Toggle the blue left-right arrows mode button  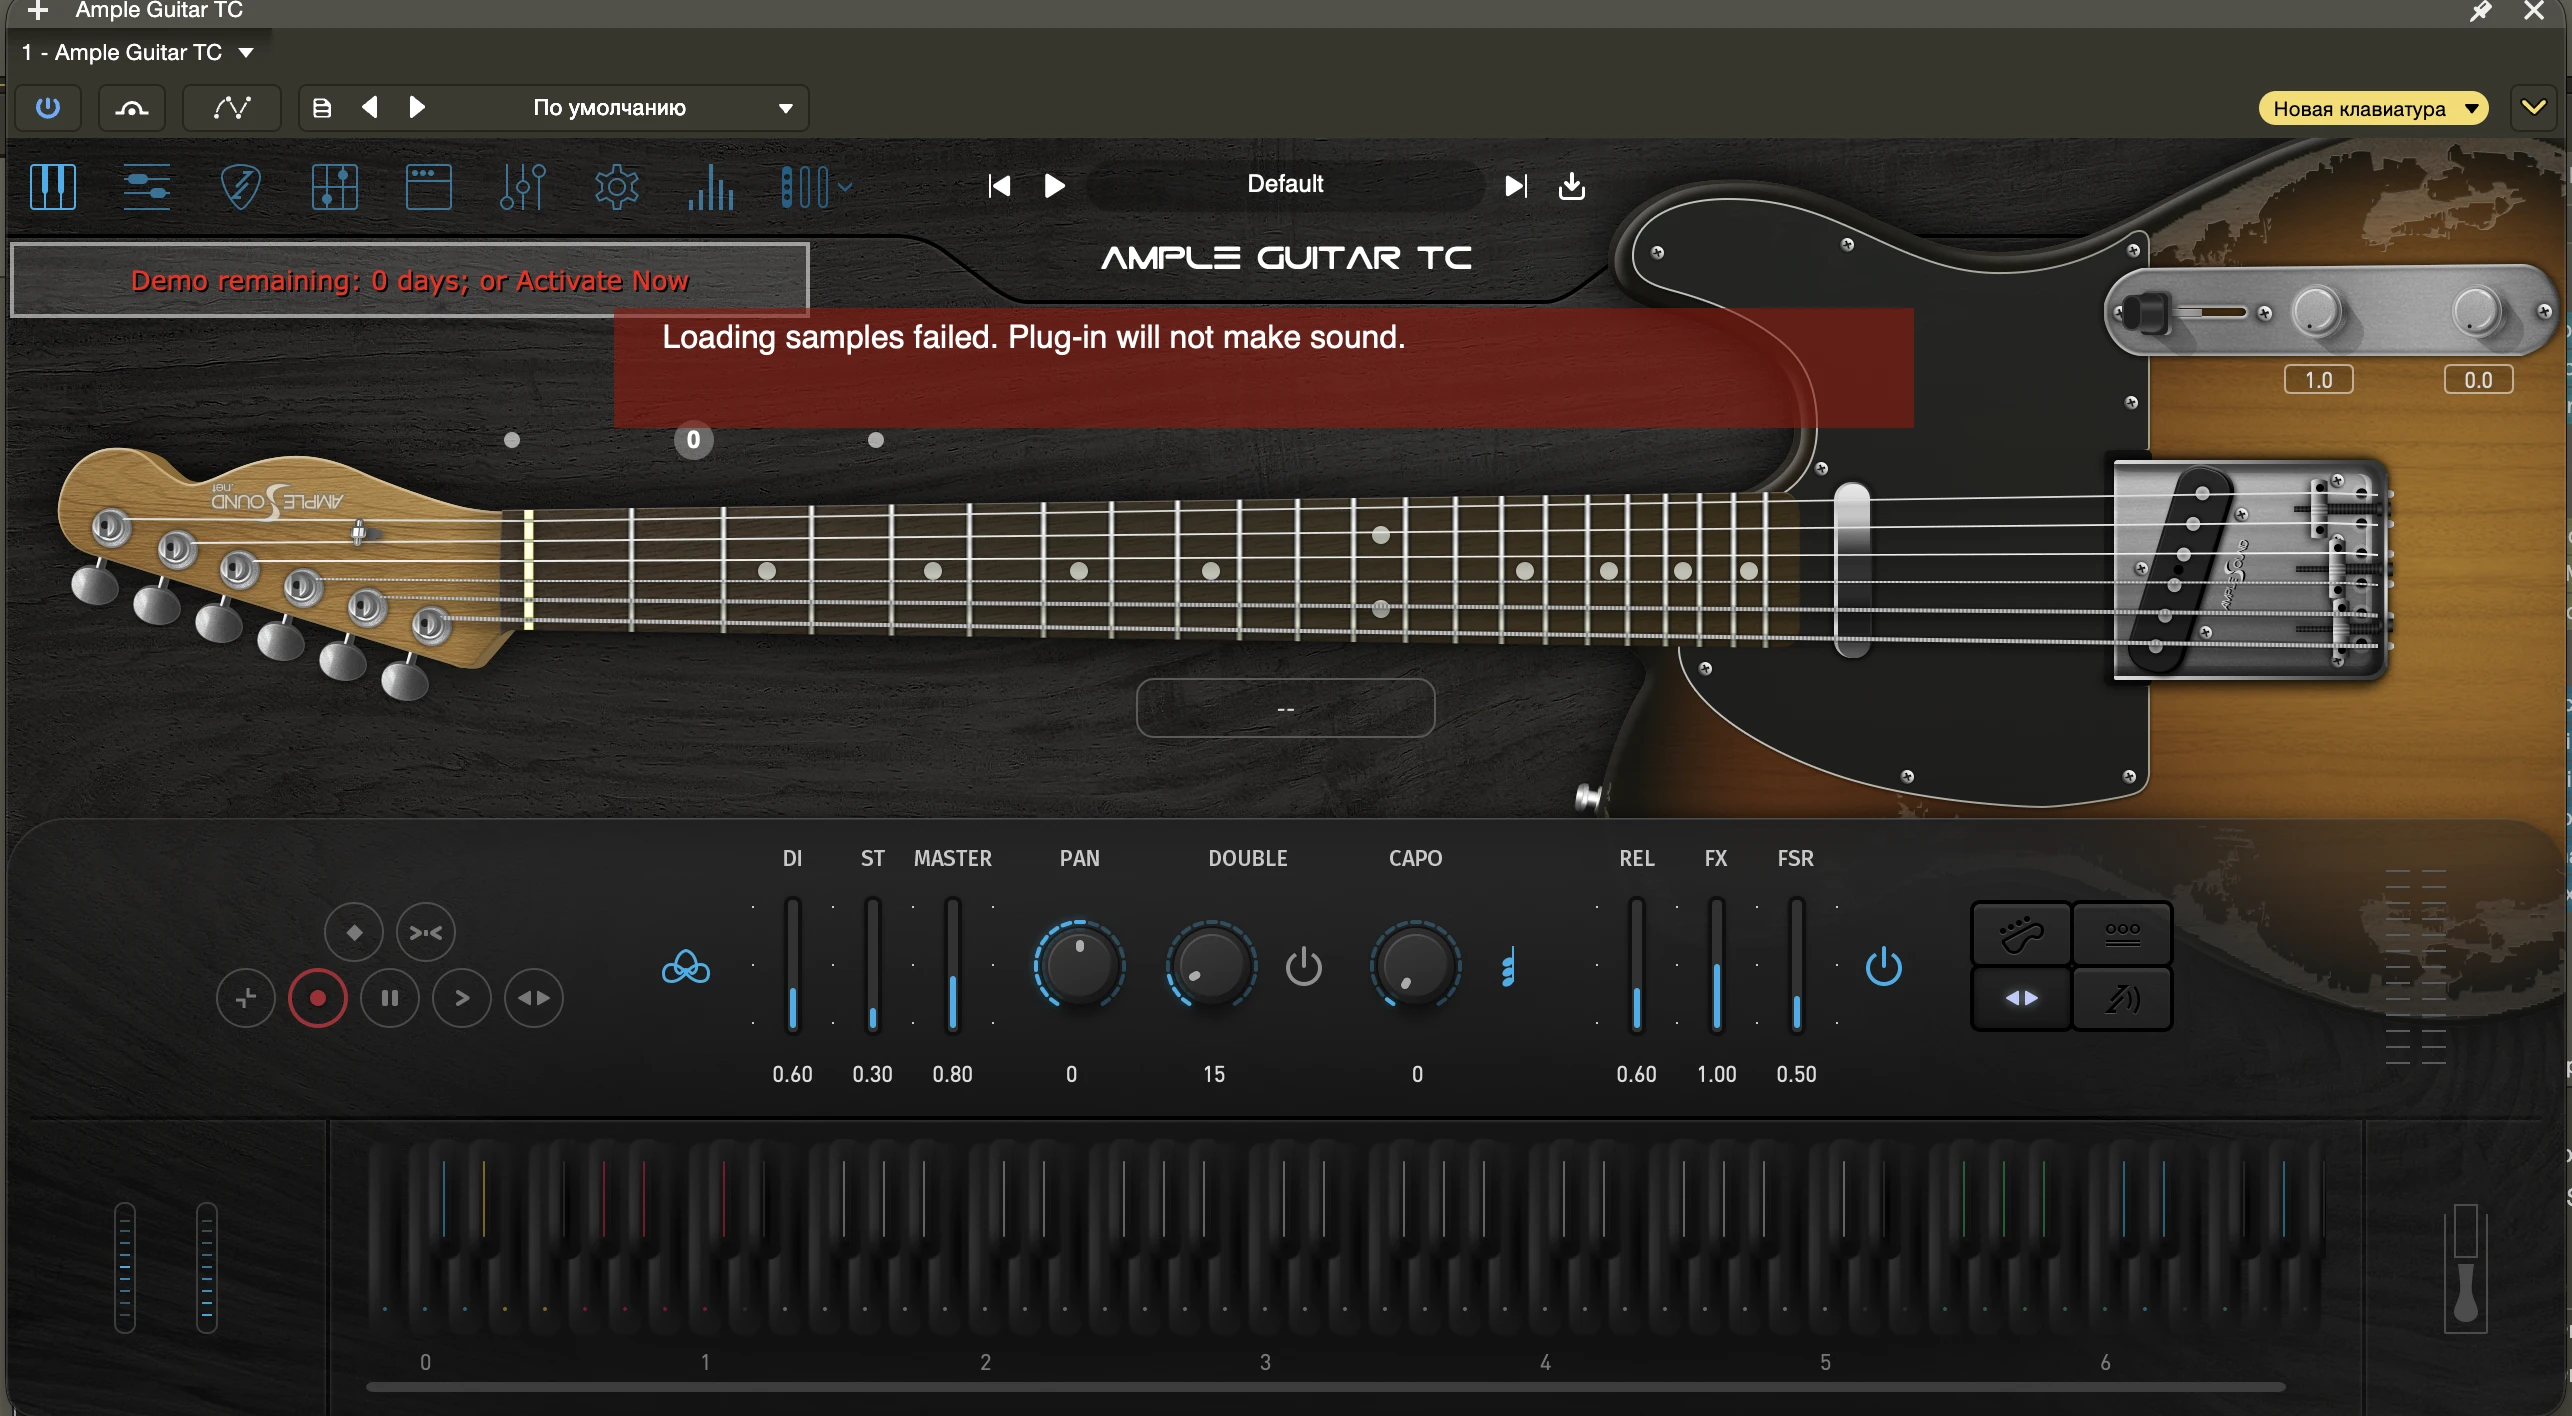tap(2021, 998)
